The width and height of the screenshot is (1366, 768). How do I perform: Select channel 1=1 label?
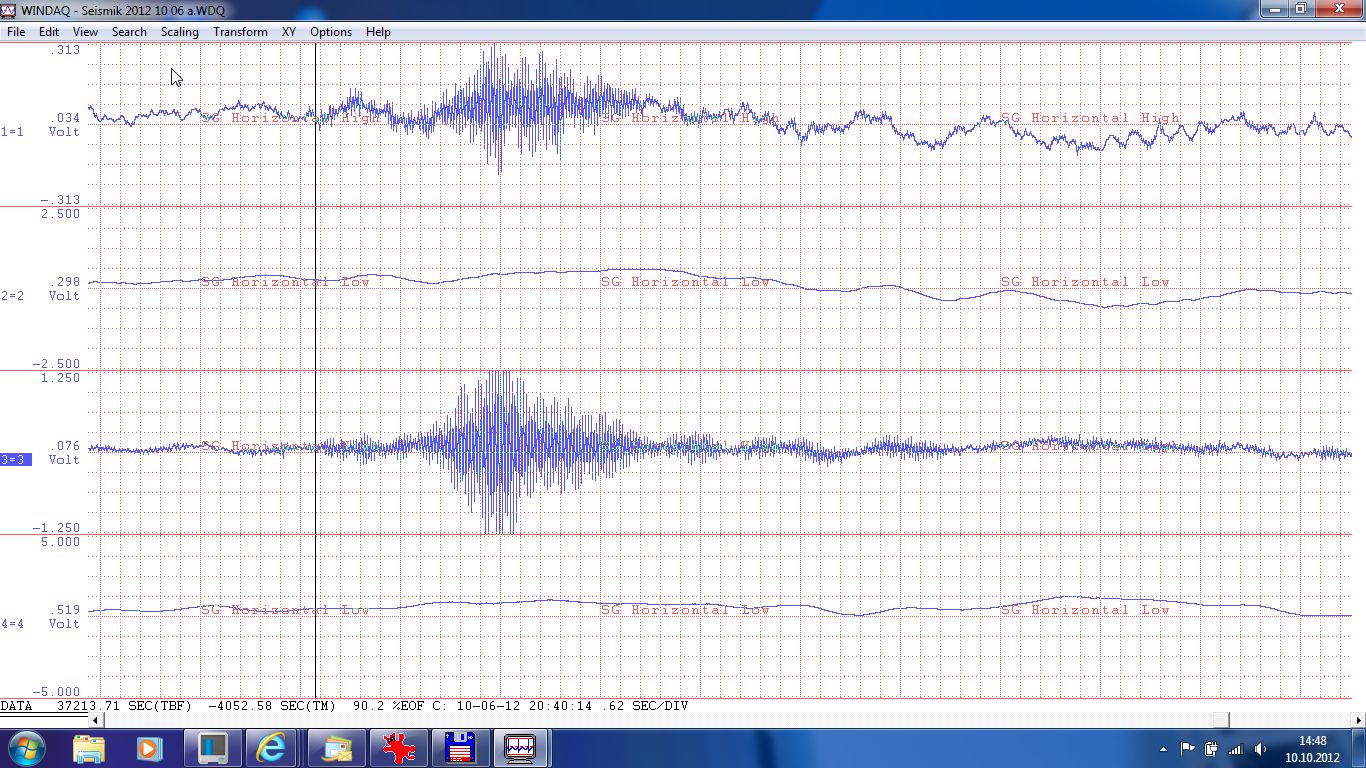tap(13, 132)
